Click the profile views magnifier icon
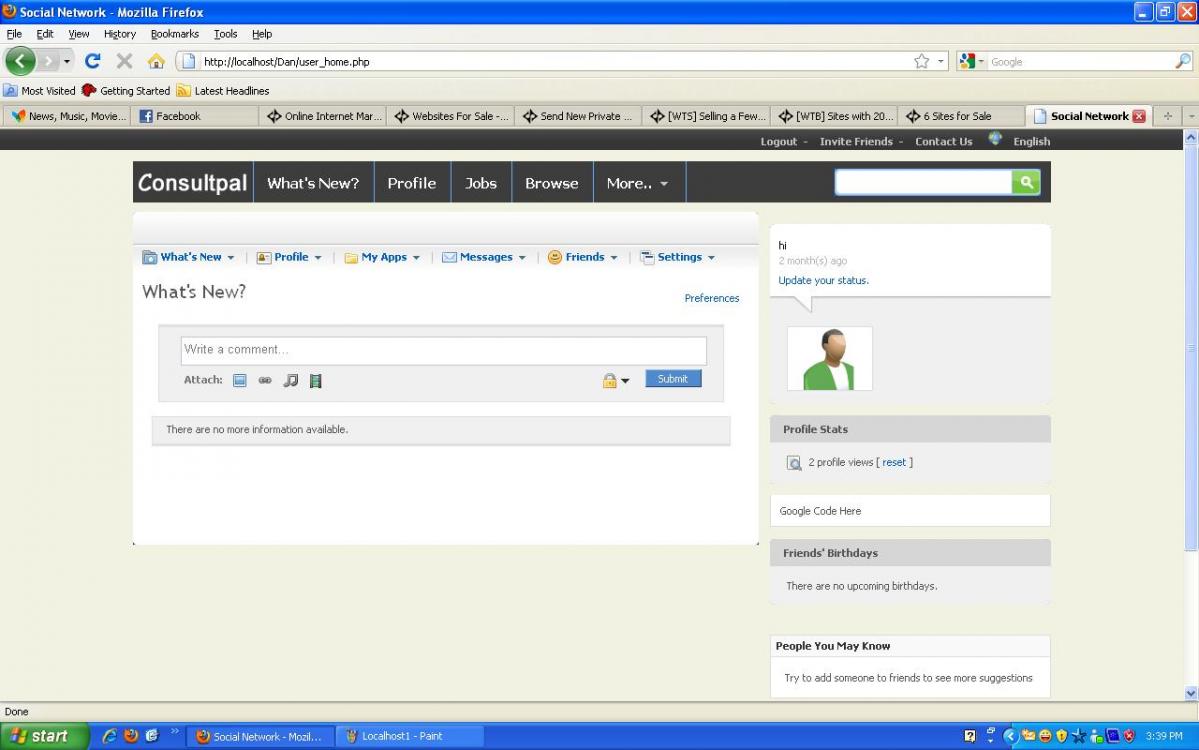 [794, 463]
